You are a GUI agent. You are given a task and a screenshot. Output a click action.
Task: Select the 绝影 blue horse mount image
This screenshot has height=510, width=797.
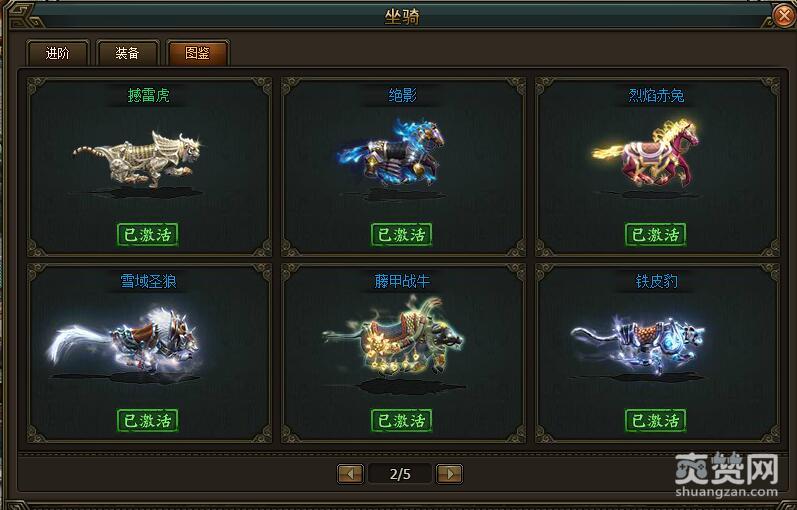coord(390,151)
